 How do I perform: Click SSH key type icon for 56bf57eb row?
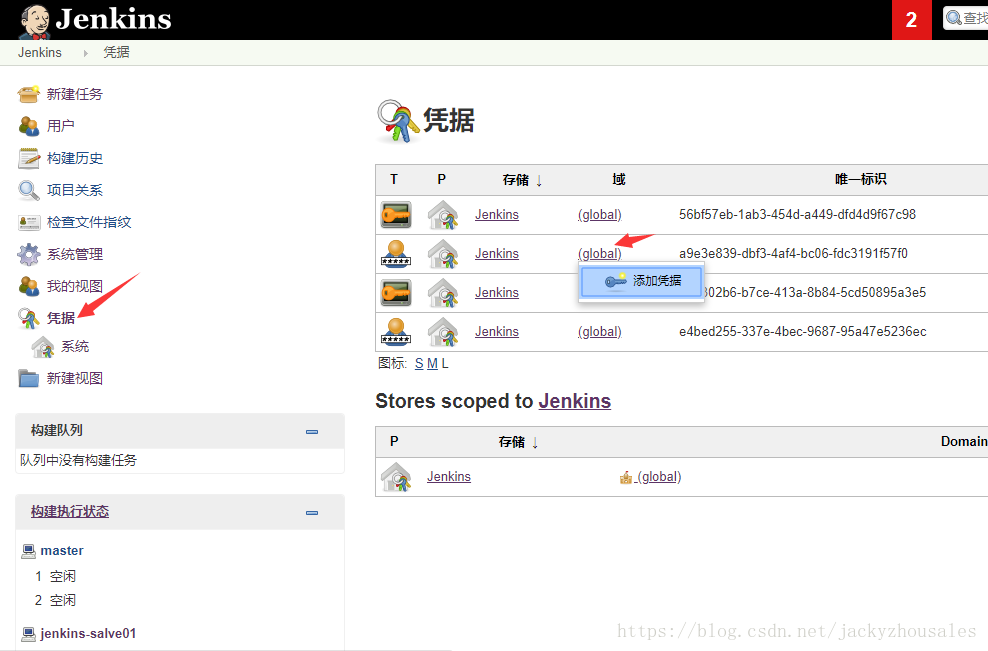pos(396,215)
